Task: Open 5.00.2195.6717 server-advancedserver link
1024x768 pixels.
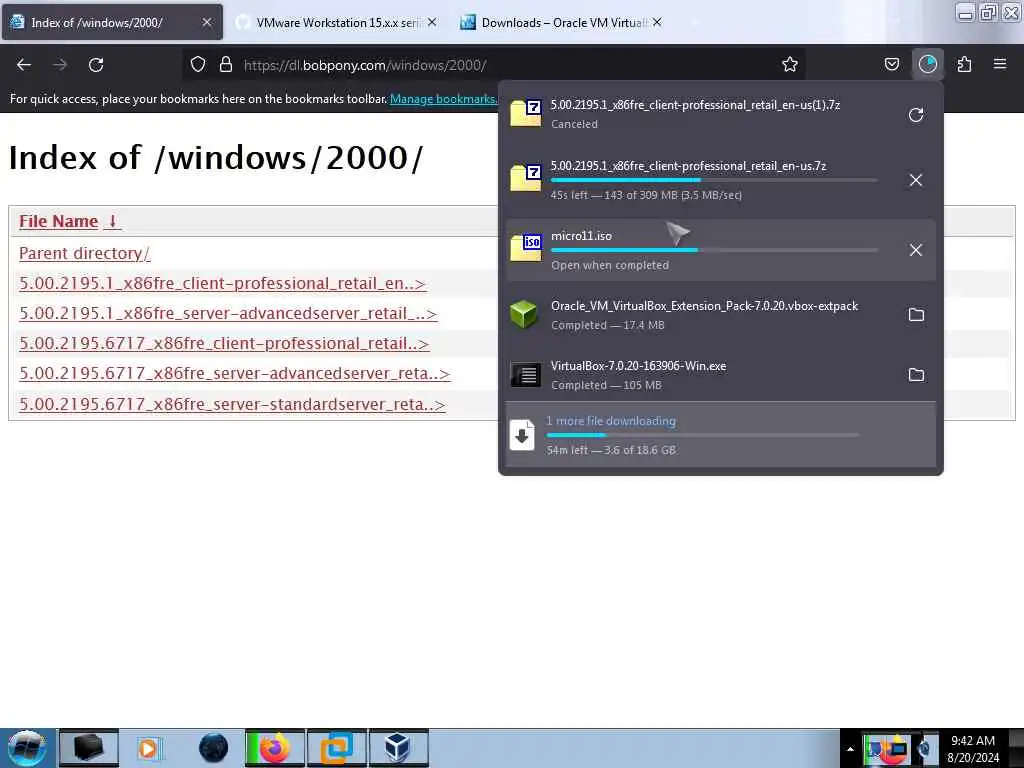Action: (234, 374)
